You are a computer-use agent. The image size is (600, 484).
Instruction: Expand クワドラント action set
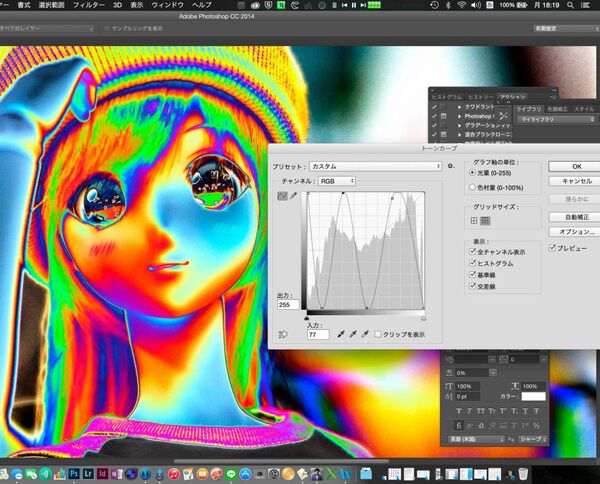tap(460, 107)
